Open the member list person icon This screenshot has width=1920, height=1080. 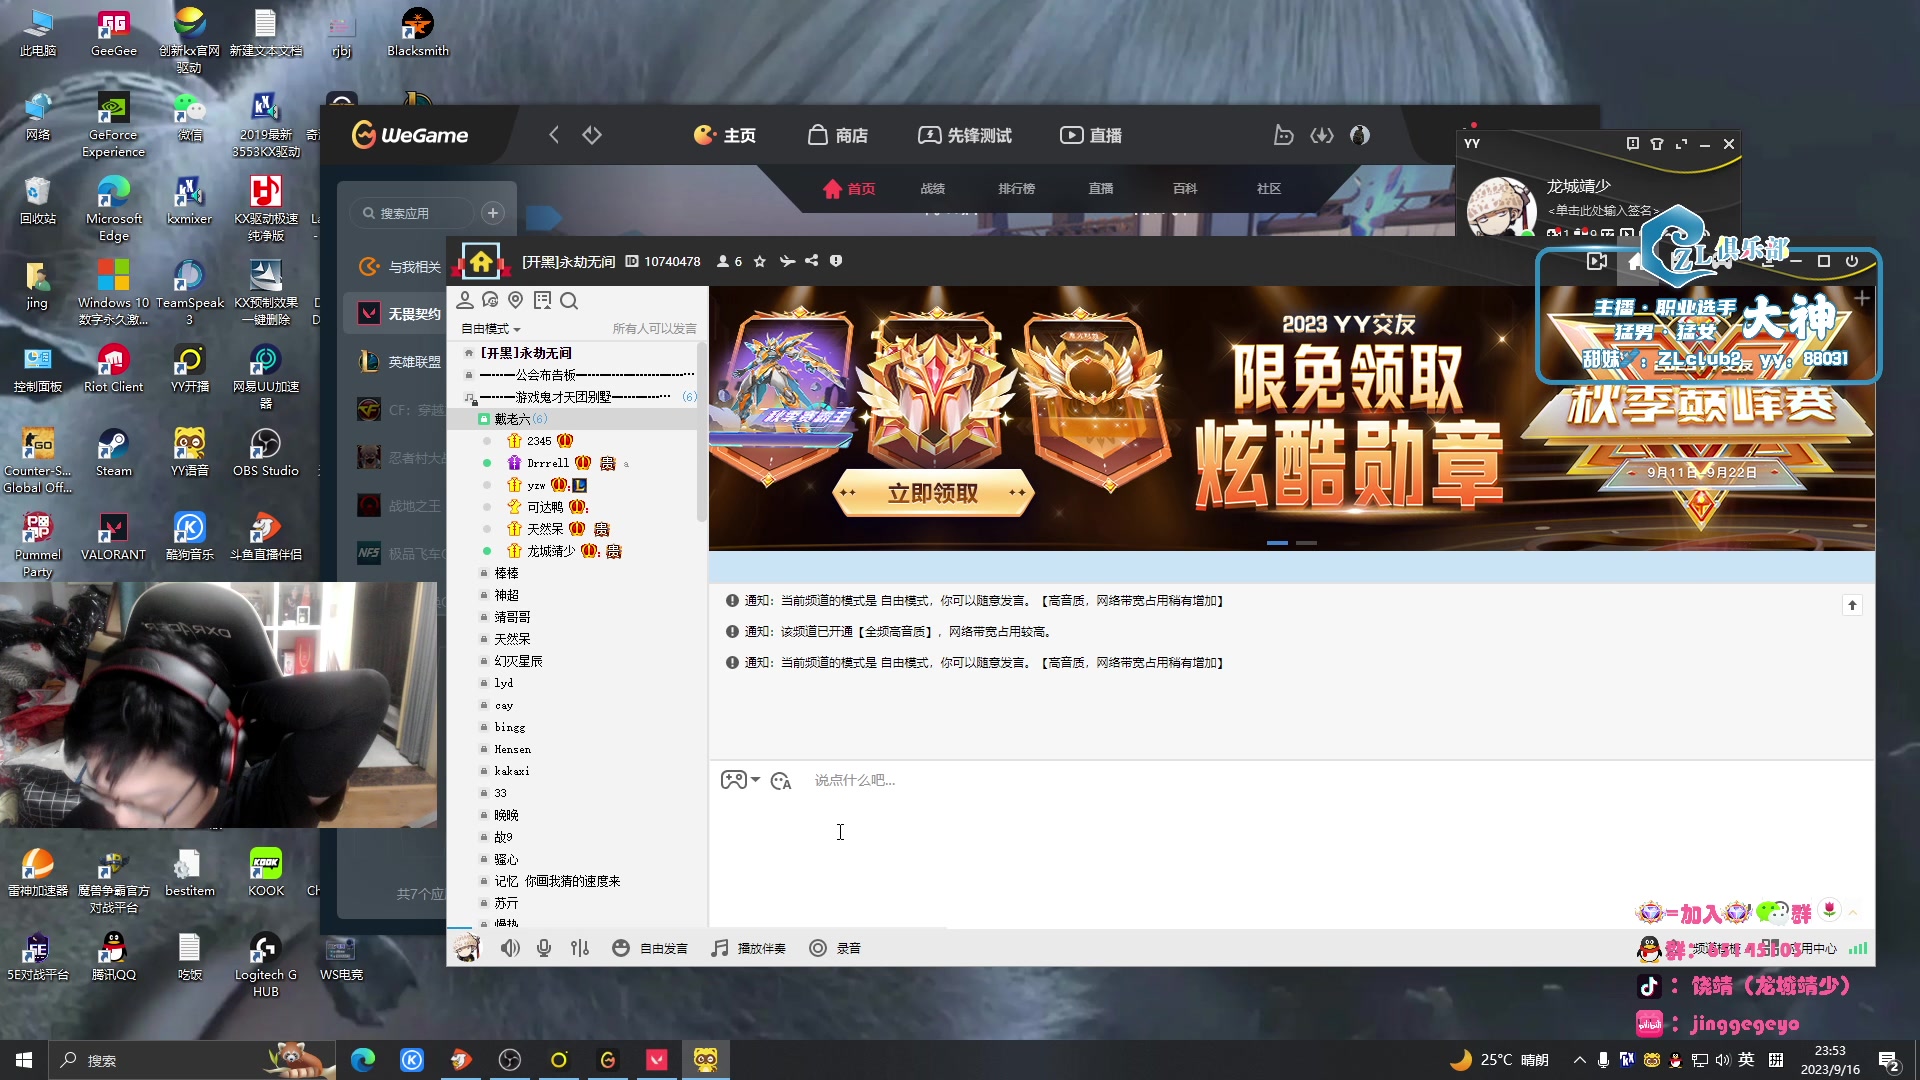click(465, 301)
